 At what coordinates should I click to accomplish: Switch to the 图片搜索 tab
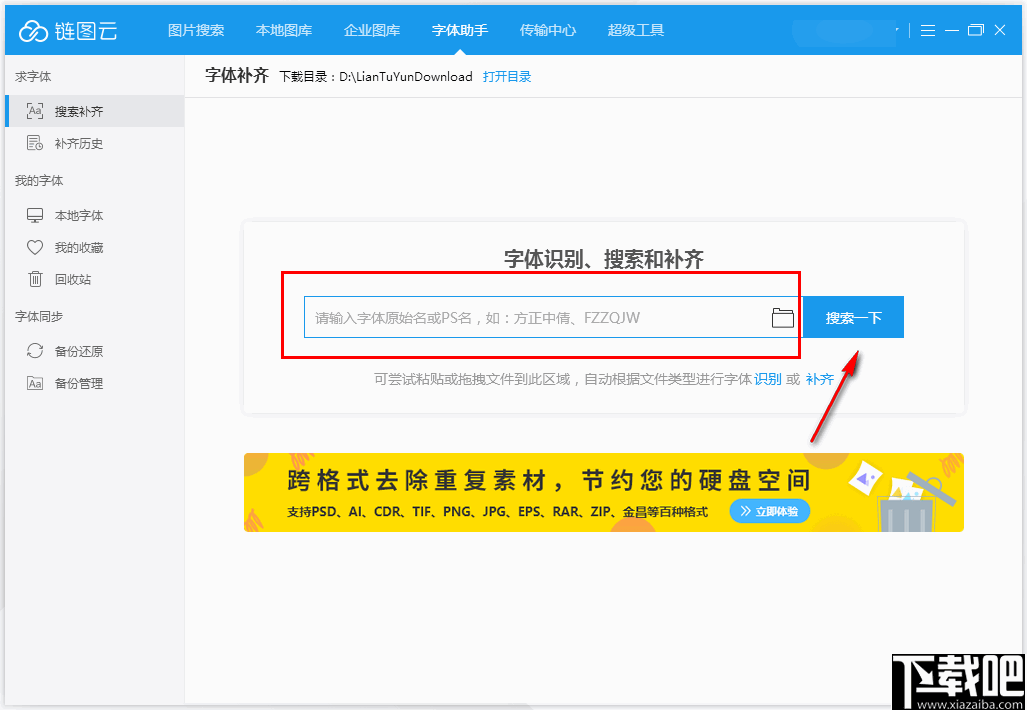[196, 30]
